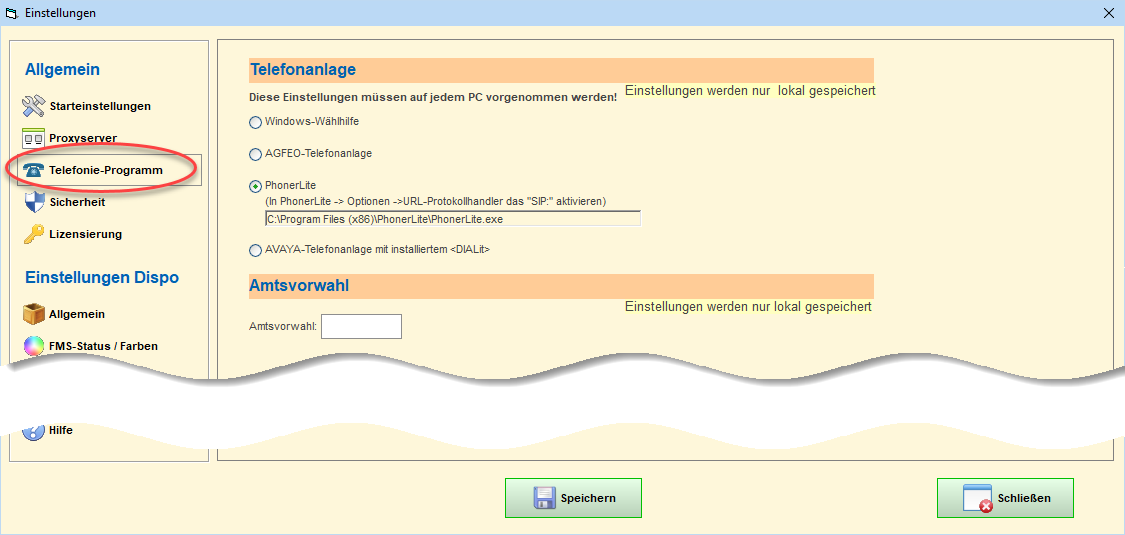
Task: Focus the Amtsvorwahl input field
Action: [x=361, y=326]
